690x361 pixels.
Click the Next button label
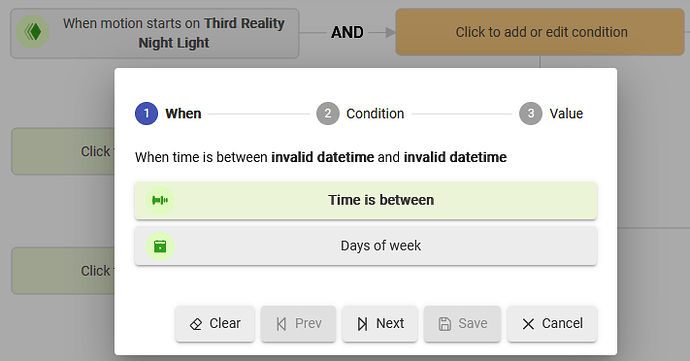[390, 323]
